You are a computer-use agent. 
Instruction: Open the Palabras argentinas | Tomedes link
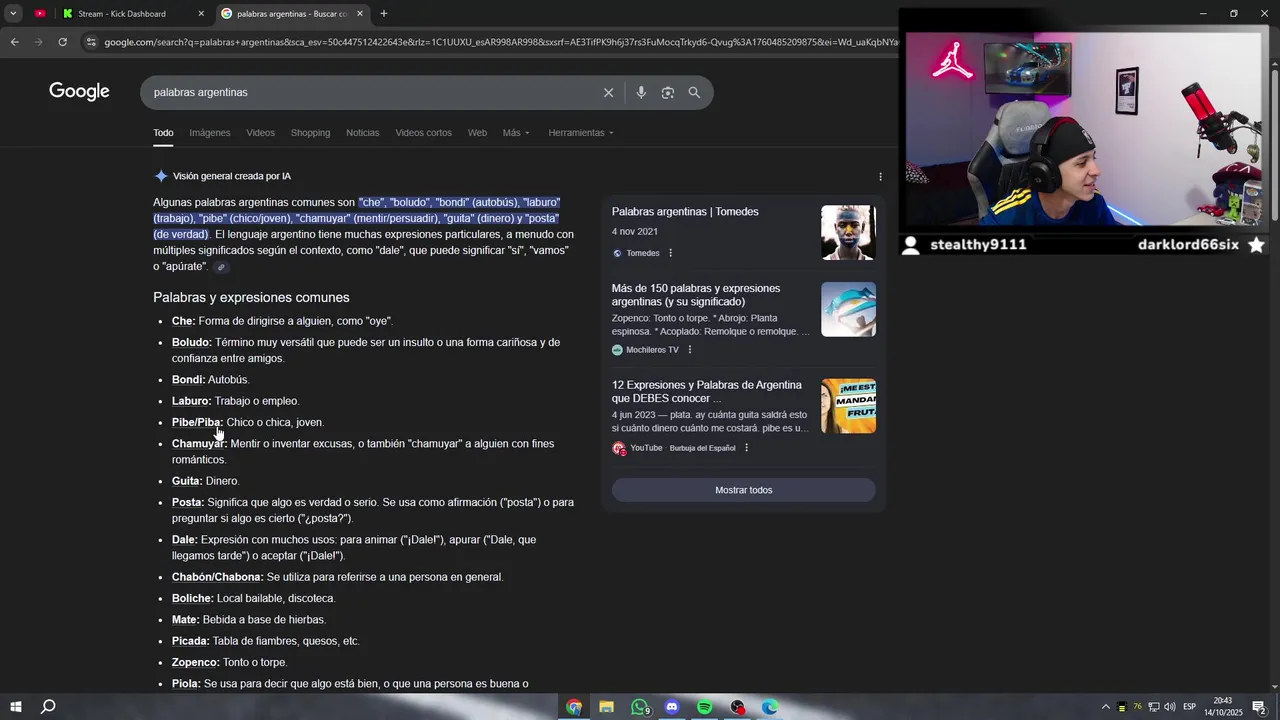(x=685, y=212)
